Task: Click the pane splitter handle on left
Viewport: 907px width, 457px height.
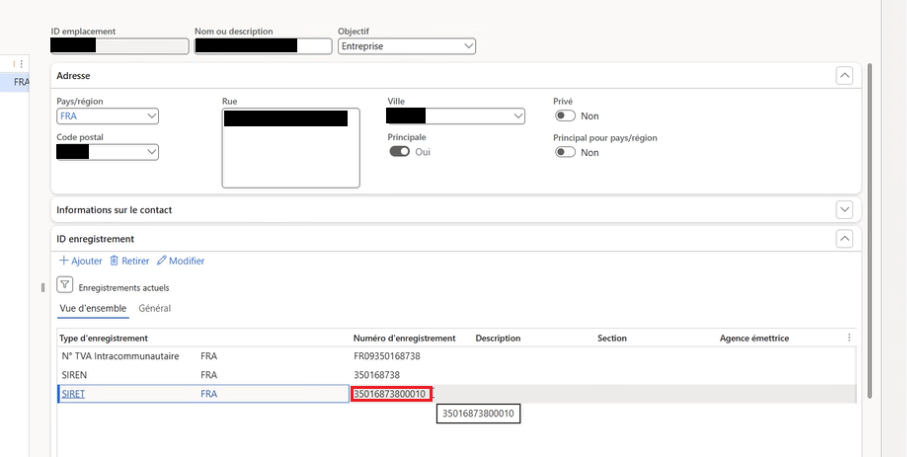Action: click(x=43, y=288)
